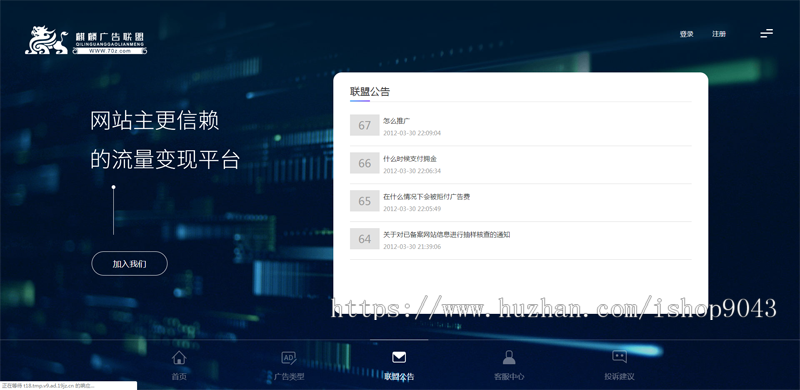Click the AD ad-types icon

[x=289, y=358]
